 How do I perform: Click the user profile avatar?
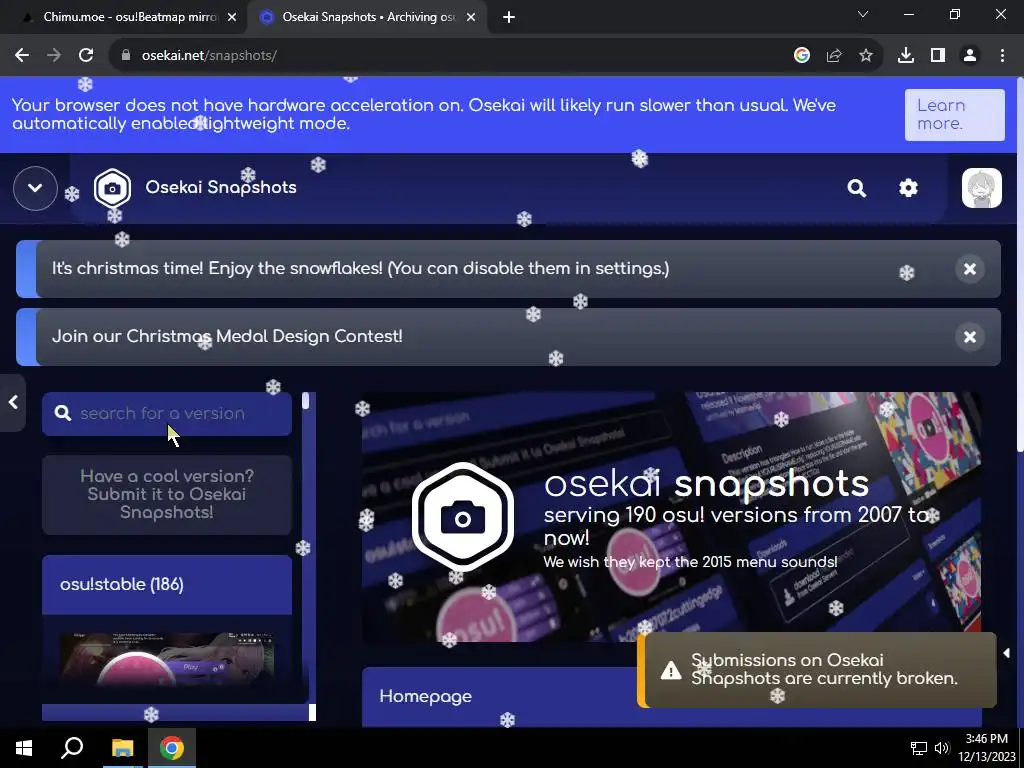click(982, 188)
